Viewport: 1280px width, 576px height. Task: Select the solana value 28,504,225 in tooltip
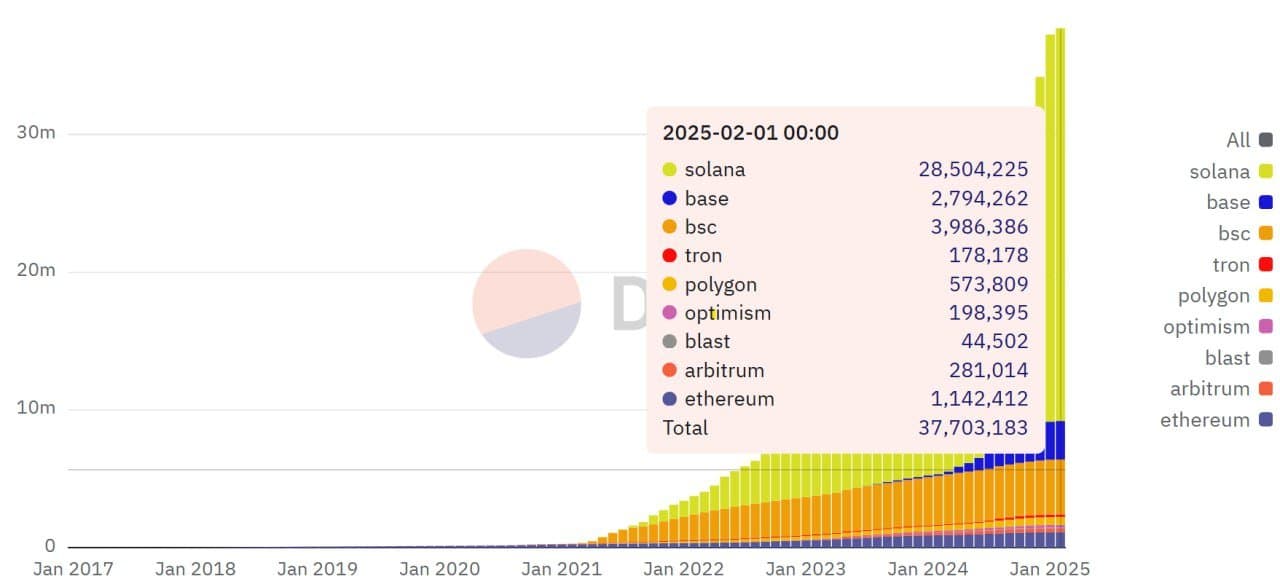pos(973,170)
